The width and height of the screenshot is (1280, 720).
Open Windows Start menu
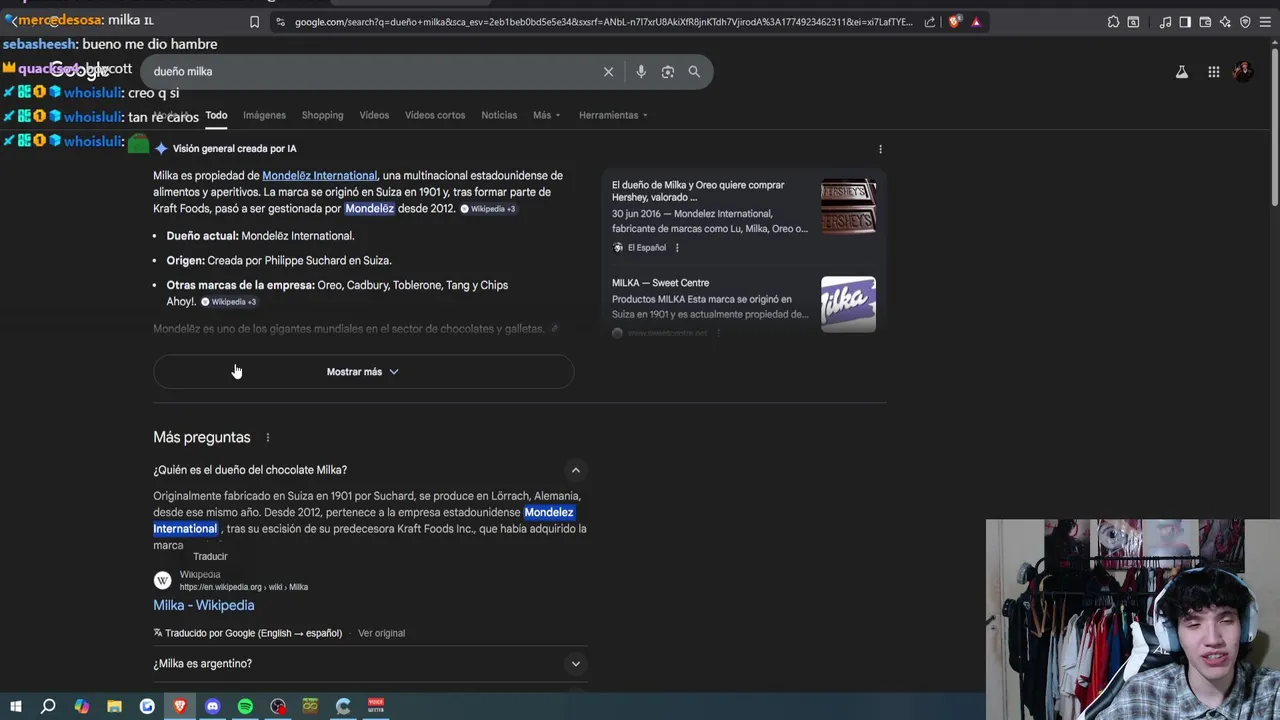pyautogui.click(x=16, y=706)
